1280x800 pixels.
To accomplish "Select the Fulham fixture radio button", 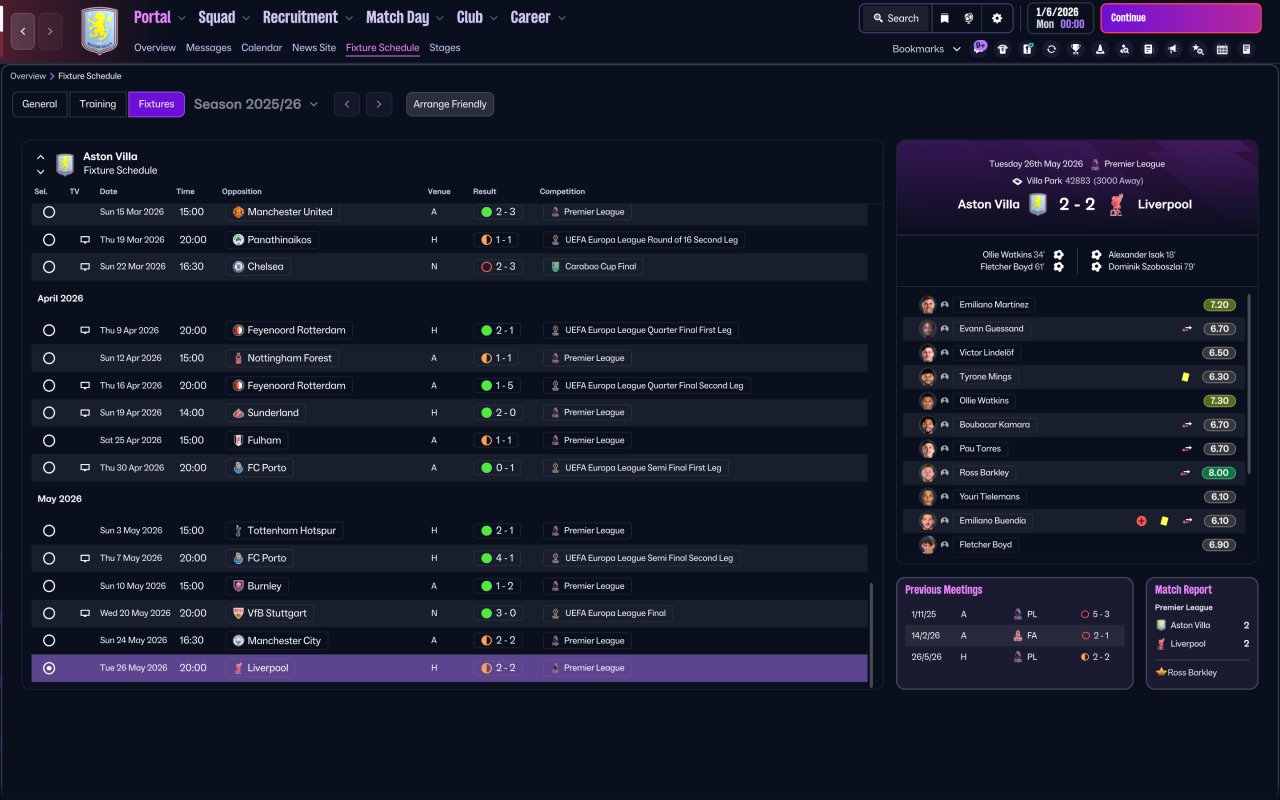I will coord(49,440).
